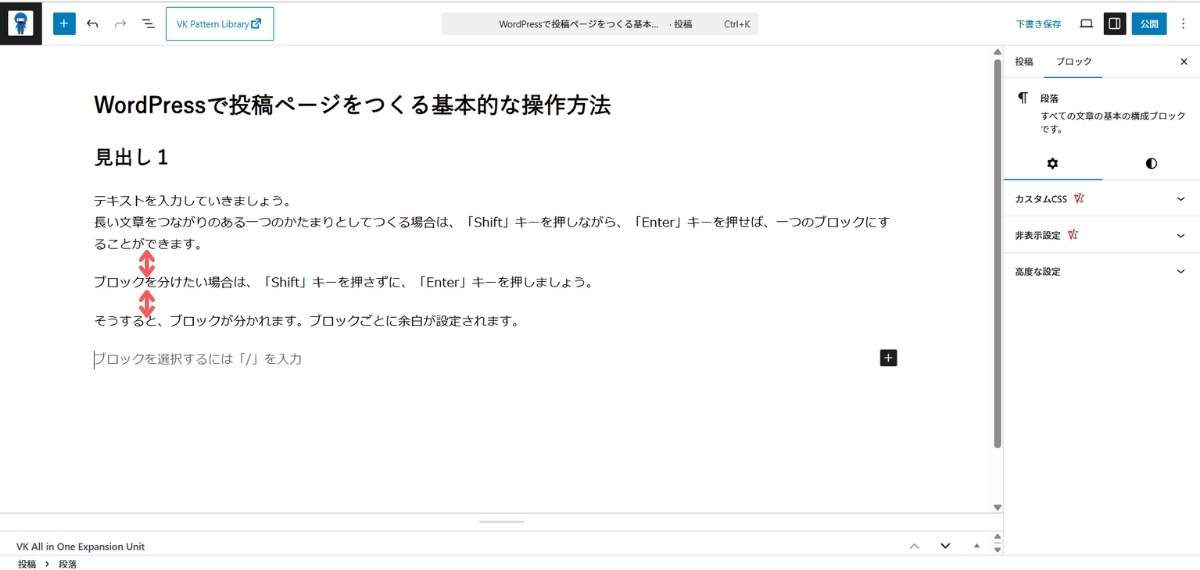1200x570 pixels.
Task: Click the site logo icon in the top-left corner
Action: tap(21, 23)
